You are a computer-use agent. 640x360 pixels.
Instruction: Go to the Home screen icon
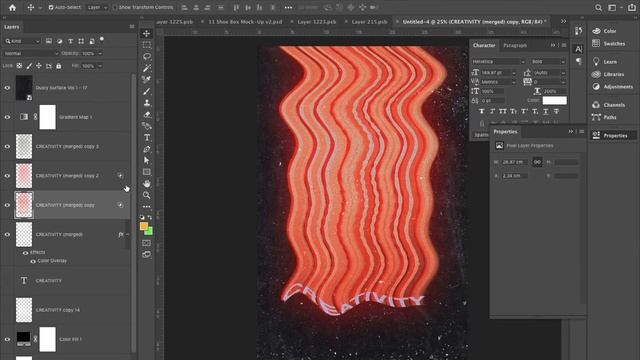tap(12, 7)
